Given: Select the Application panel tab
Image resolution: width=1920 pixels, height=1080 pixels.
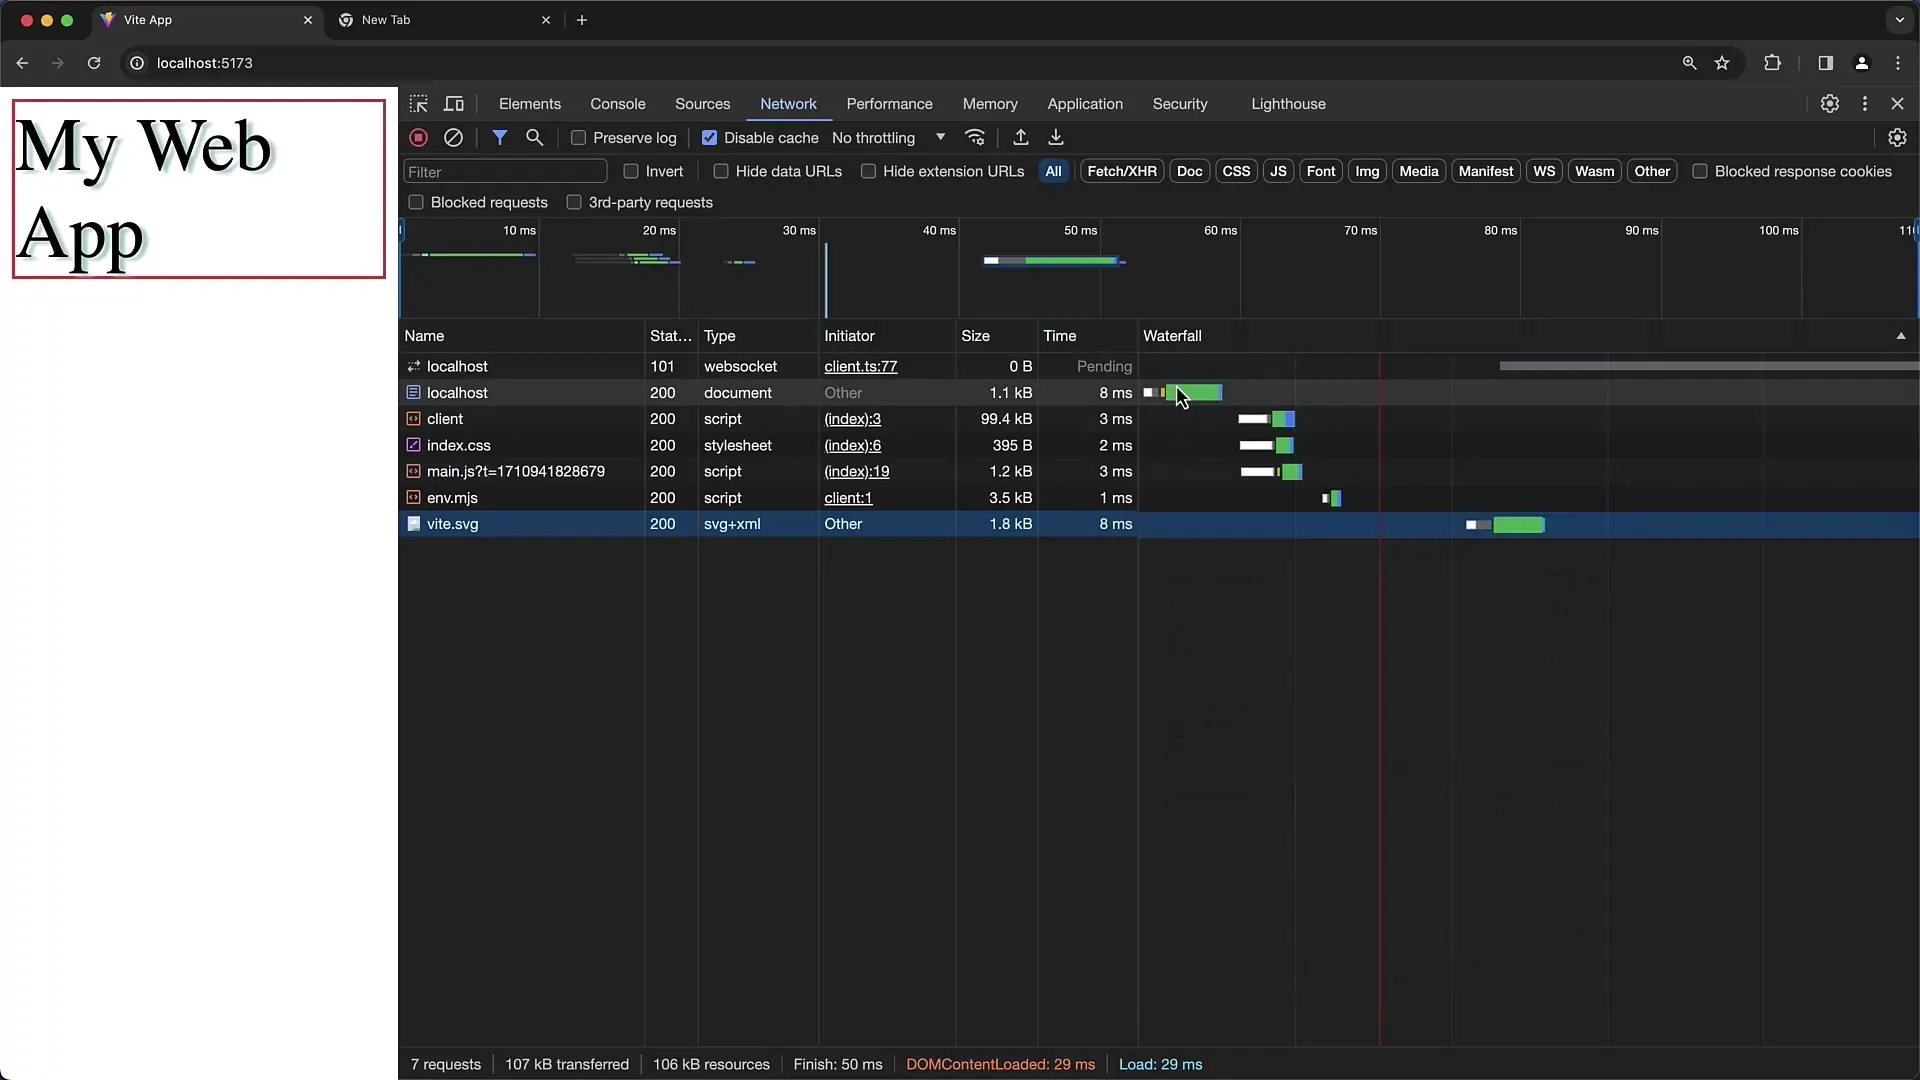Looking at the screenshot, I should (1085, 103).
